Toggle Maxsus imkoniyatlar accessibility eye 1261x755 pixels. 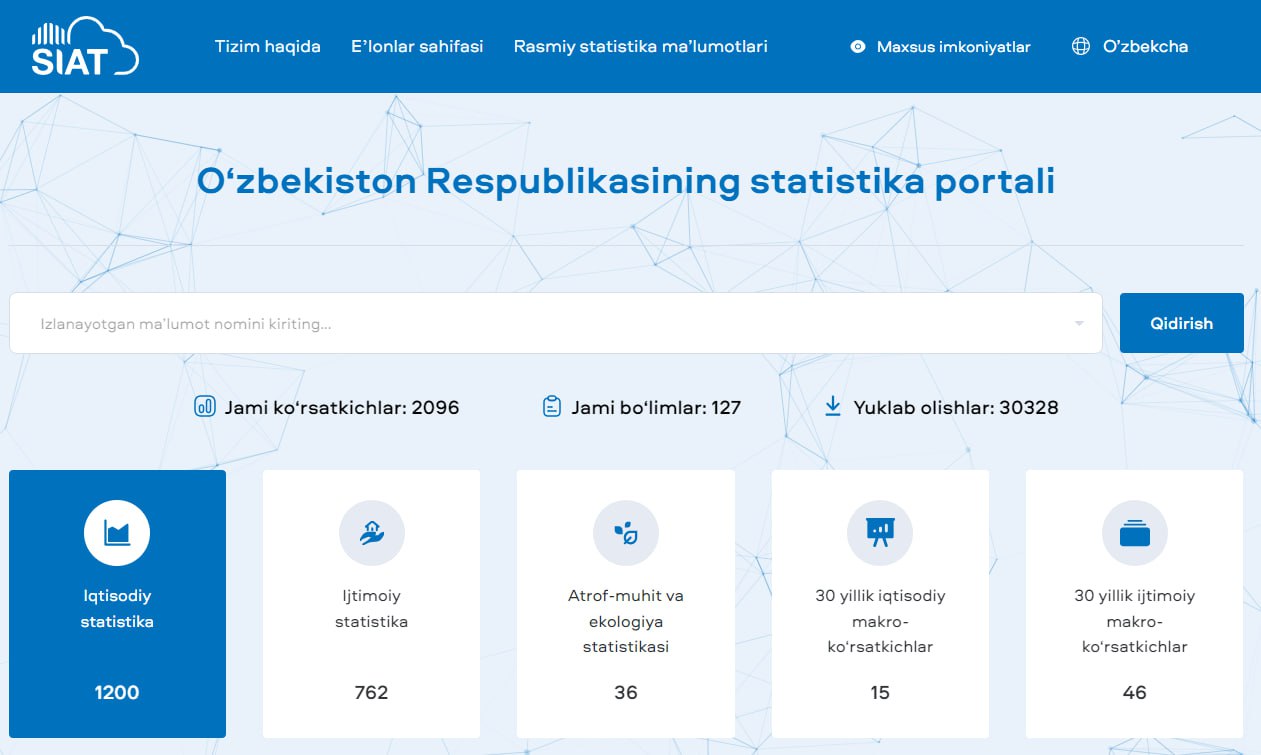(x=857, y=46)
